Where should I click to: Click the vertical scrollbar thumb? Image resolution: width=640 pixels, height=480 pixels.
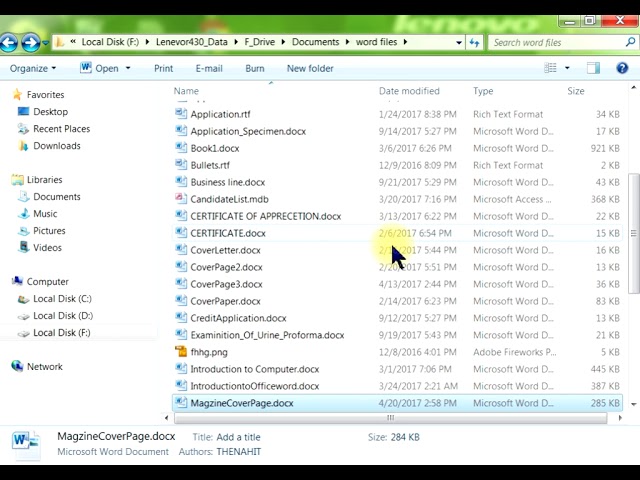coord(633,233)
